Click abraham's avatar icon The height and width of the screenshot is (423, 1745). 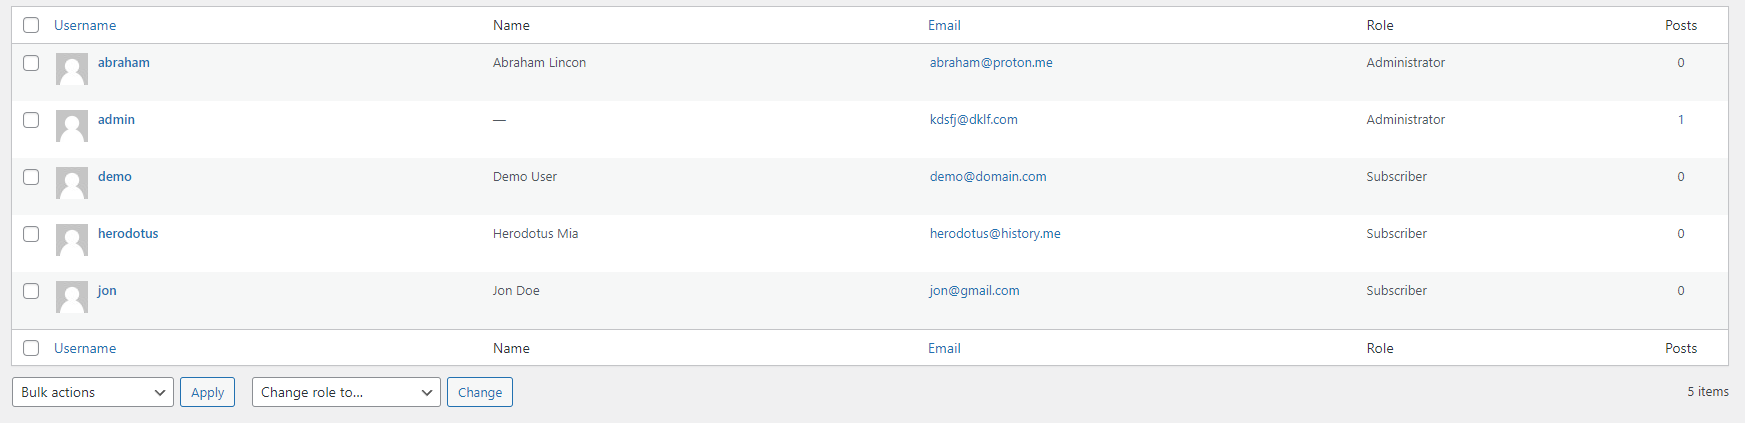tap(72, 69)
